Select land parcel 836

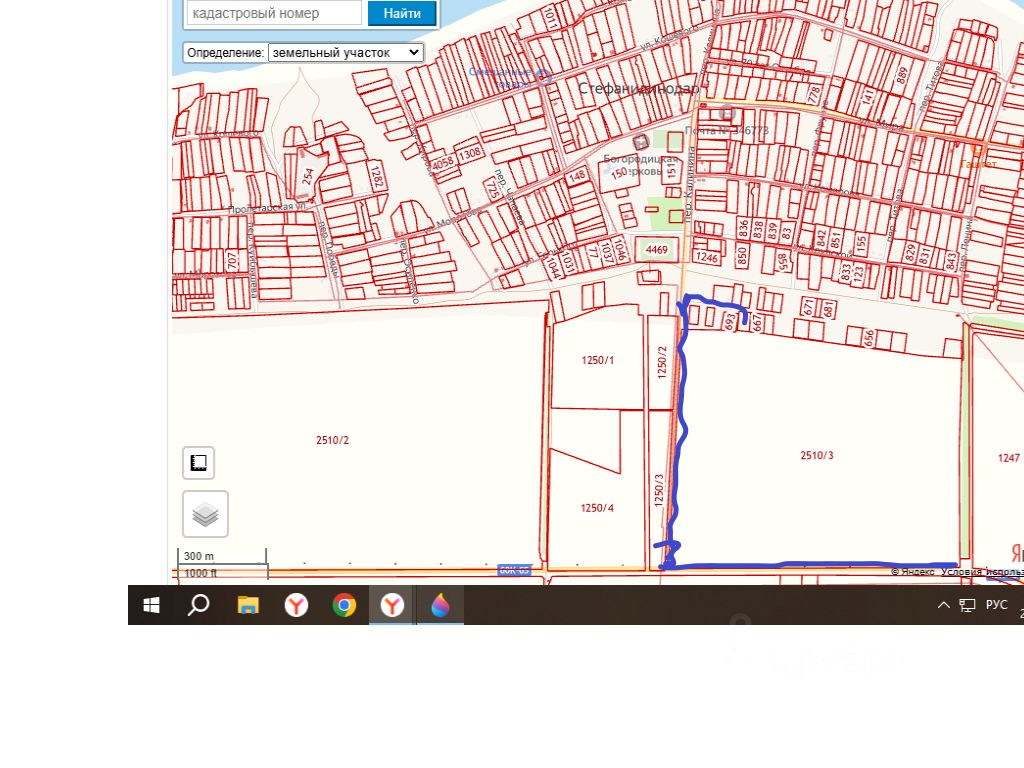click(x=743, y=229)
